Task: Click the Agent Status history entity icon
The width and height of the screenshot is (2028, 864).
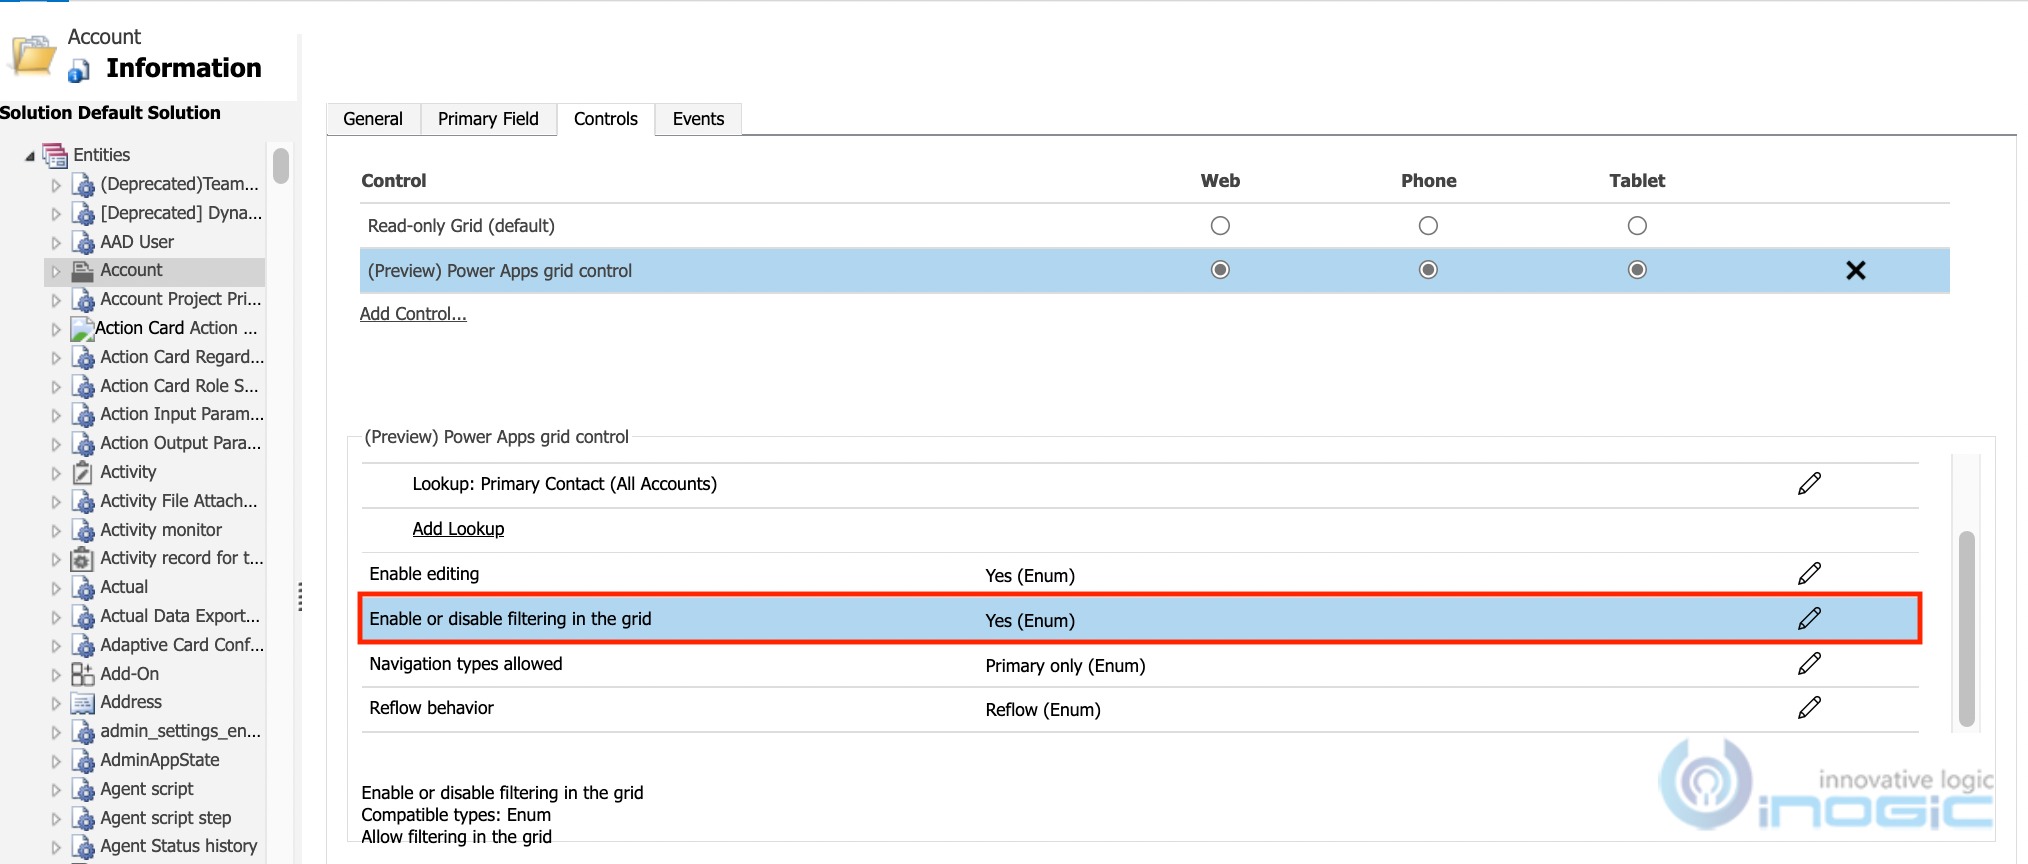Action: [x=83, y=847]
